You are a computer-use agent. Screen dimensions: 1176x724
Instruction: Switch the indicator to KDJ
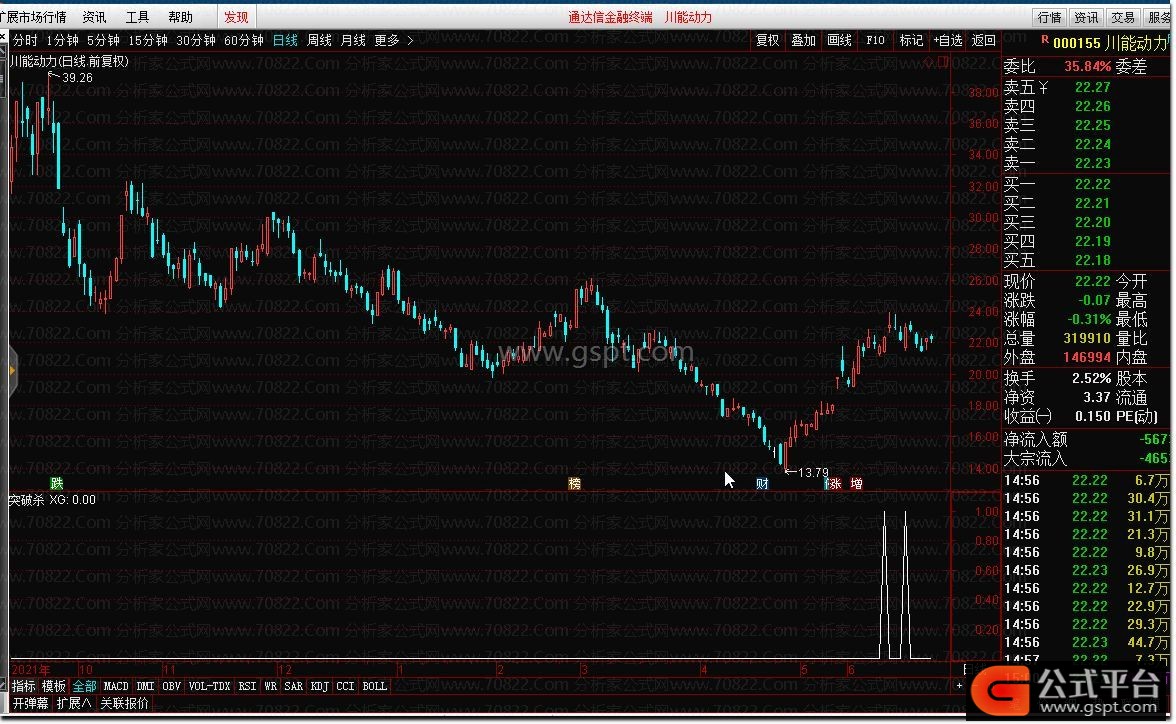(320, 686)
